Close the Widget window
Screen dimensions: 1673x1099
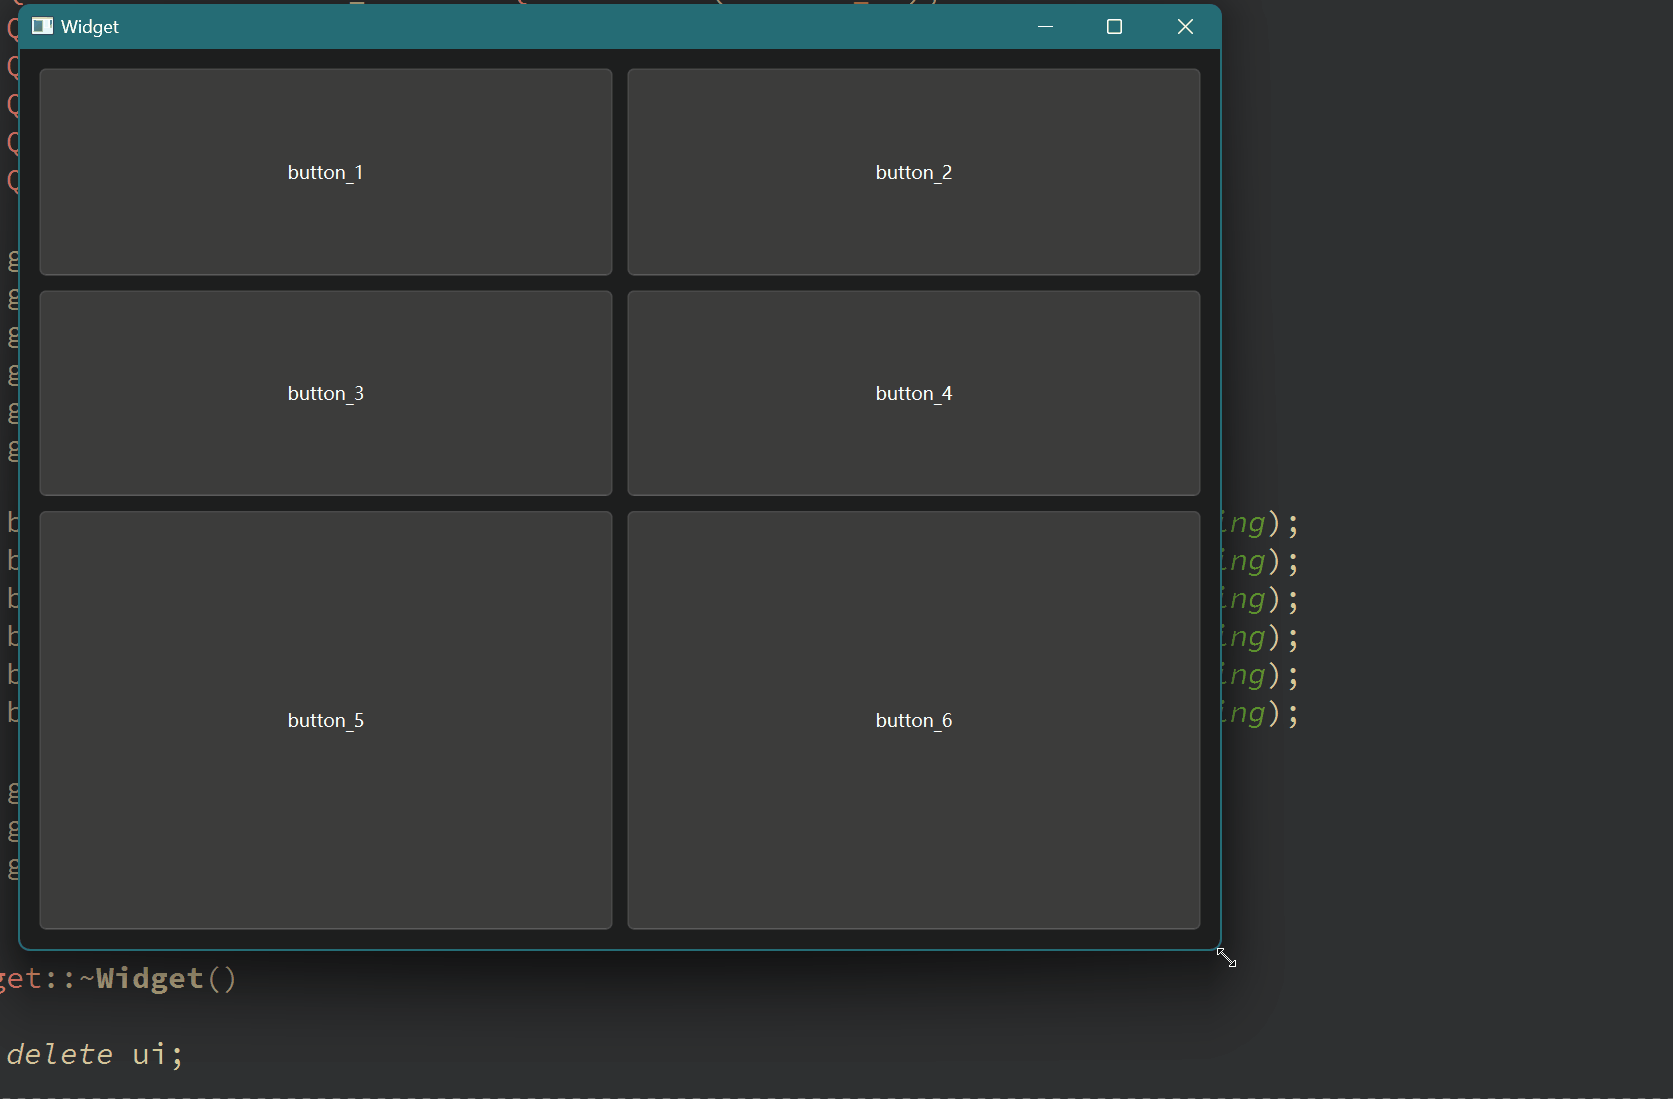tap(1185, 26)
